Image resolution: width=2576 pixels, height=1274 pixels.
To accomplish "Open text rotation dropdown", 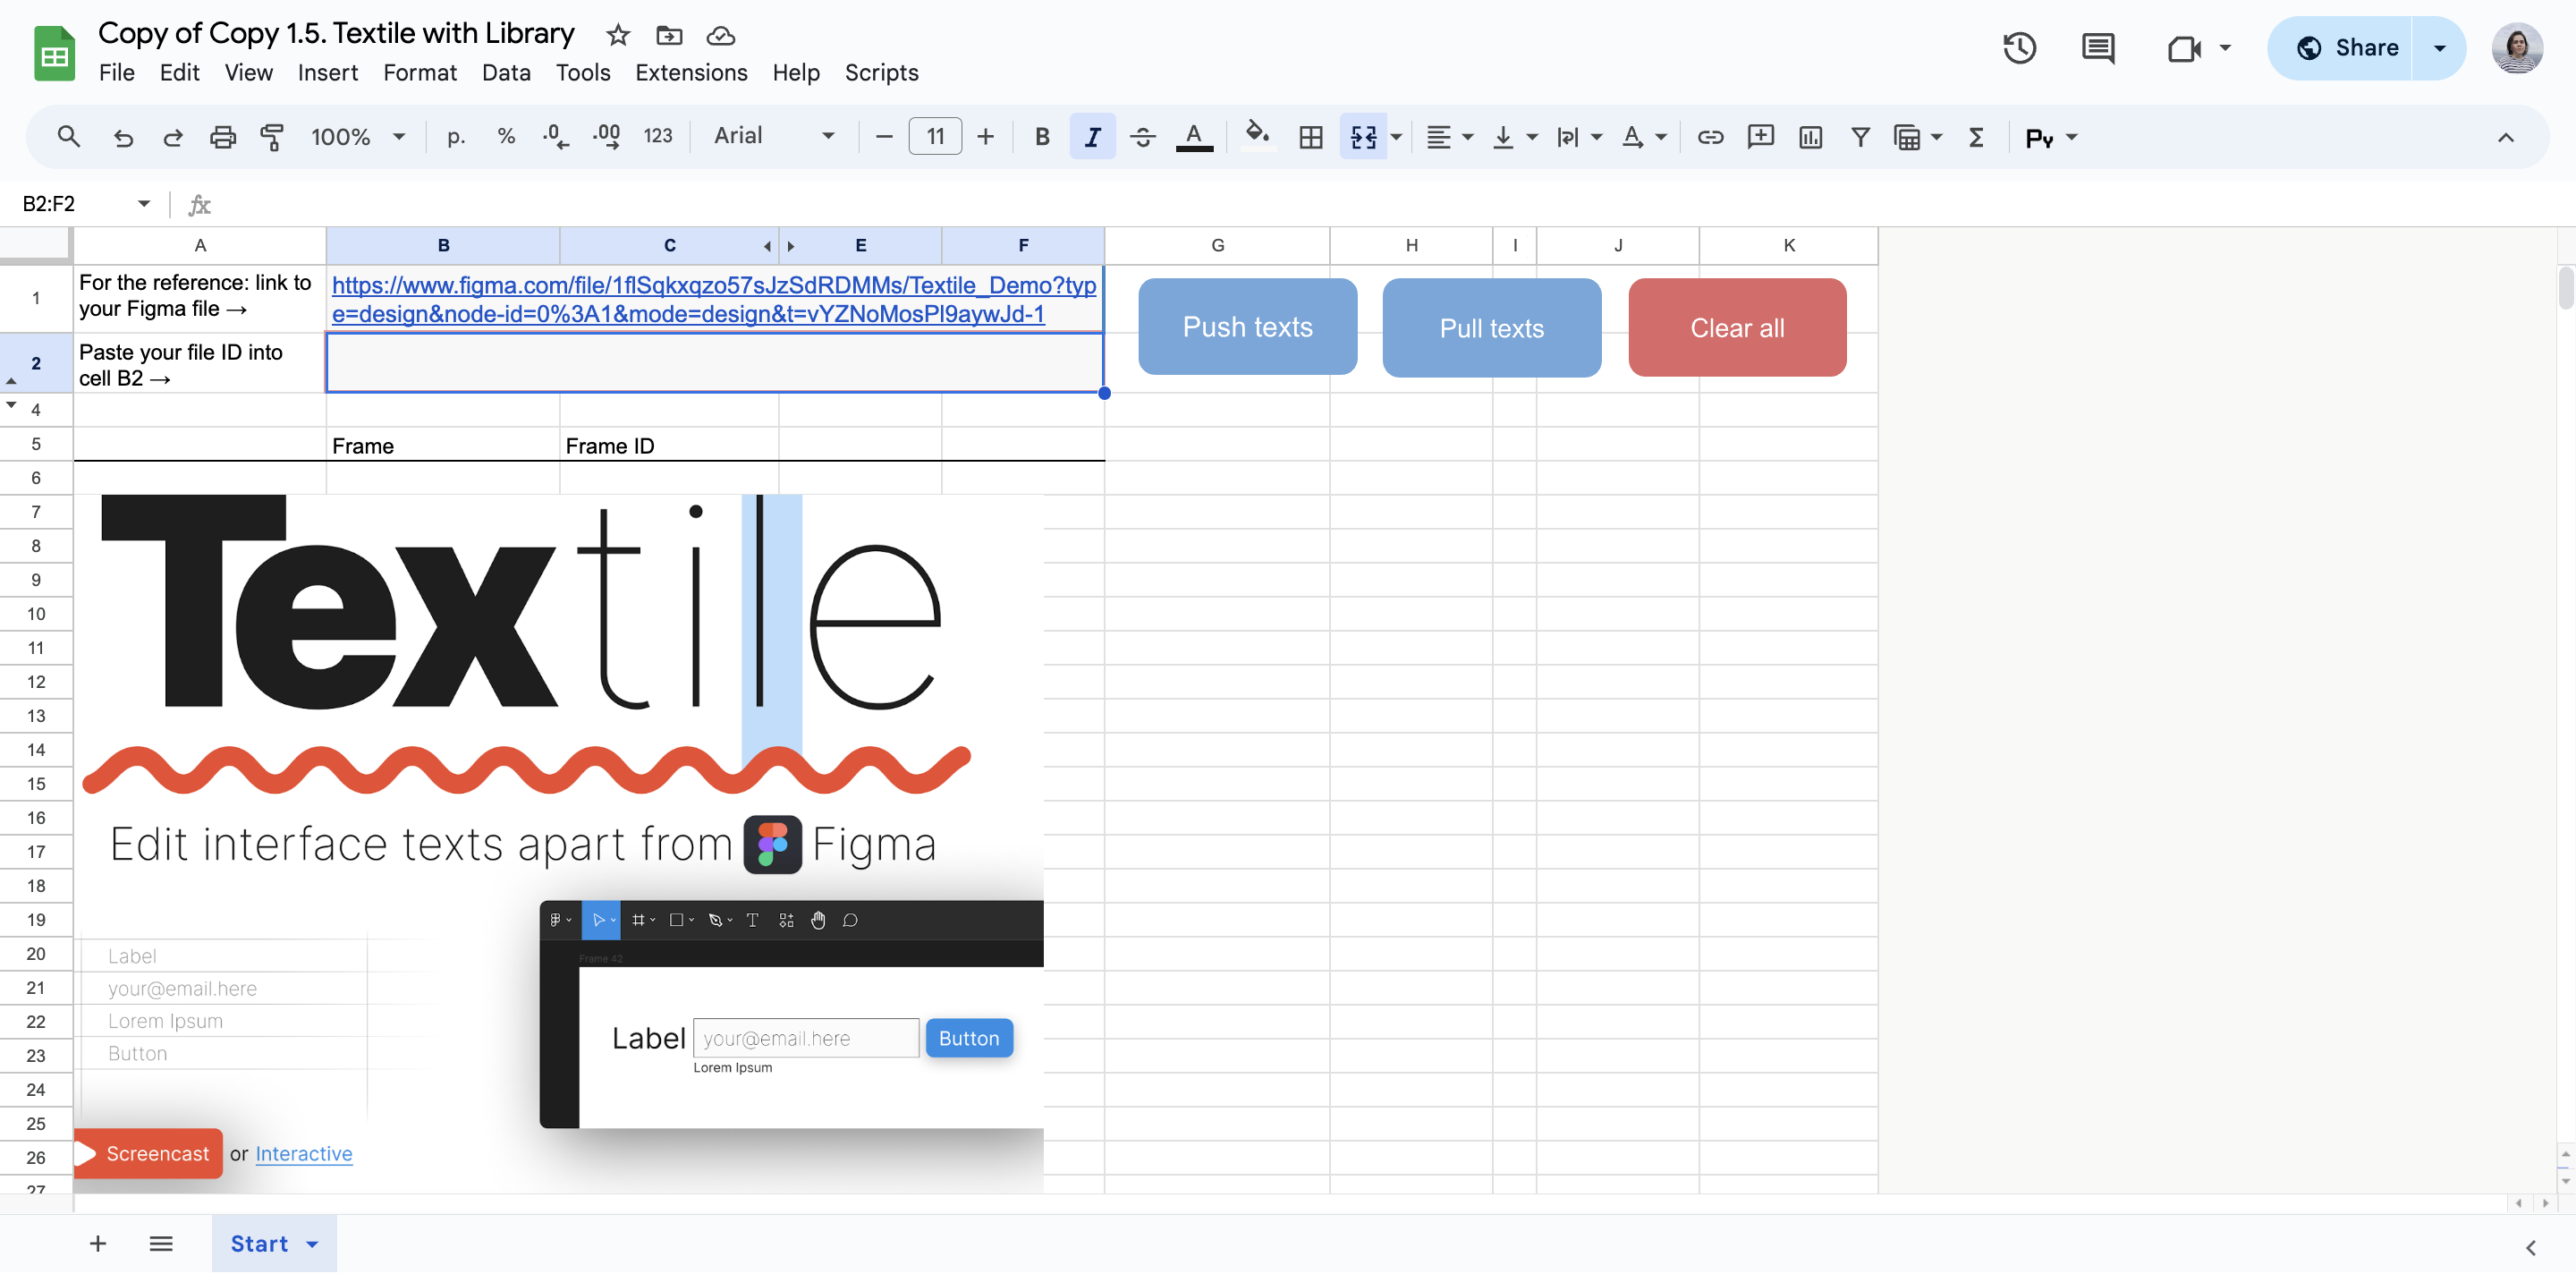I will point(1643,137).
